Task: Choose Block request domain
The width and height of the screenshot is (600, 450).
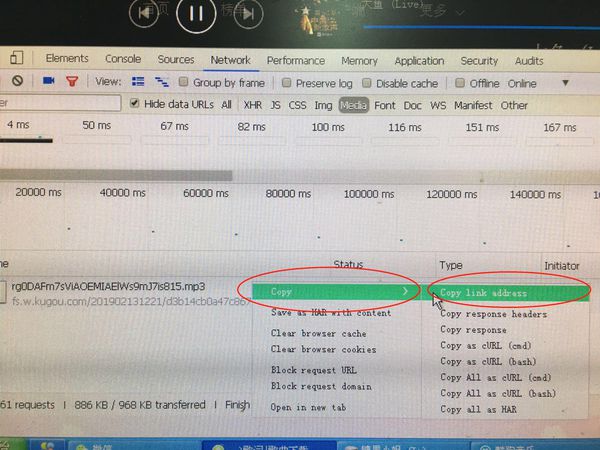Action: tap(321, 386)
